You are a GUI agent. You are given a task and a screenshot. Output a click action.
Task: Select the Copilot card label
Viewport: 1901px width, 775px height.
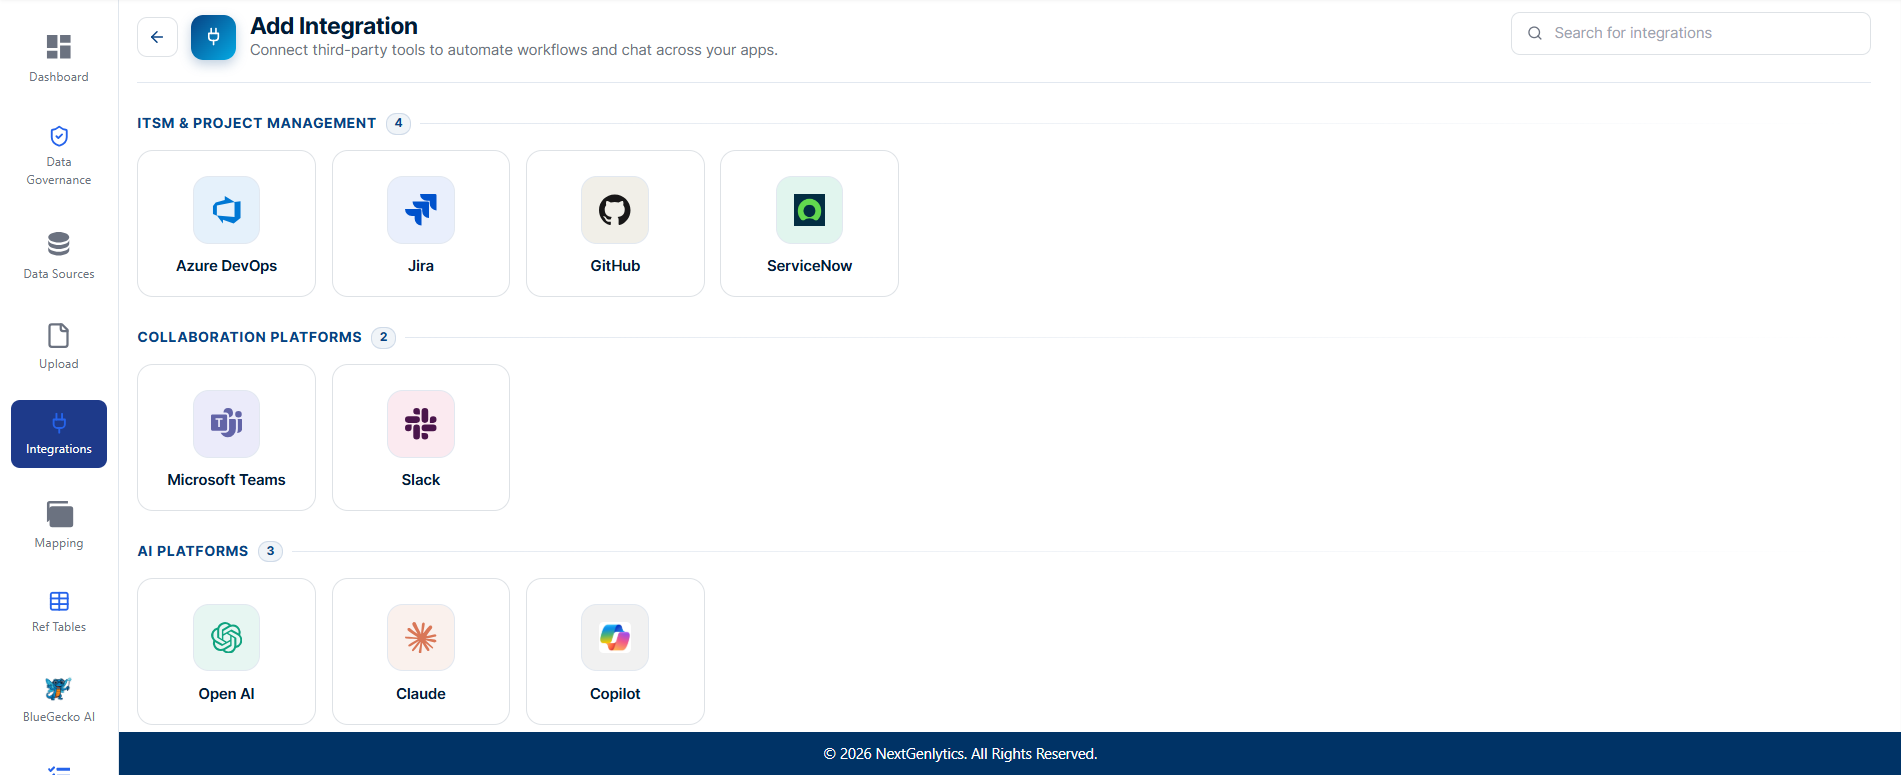(x=615, y=694)
